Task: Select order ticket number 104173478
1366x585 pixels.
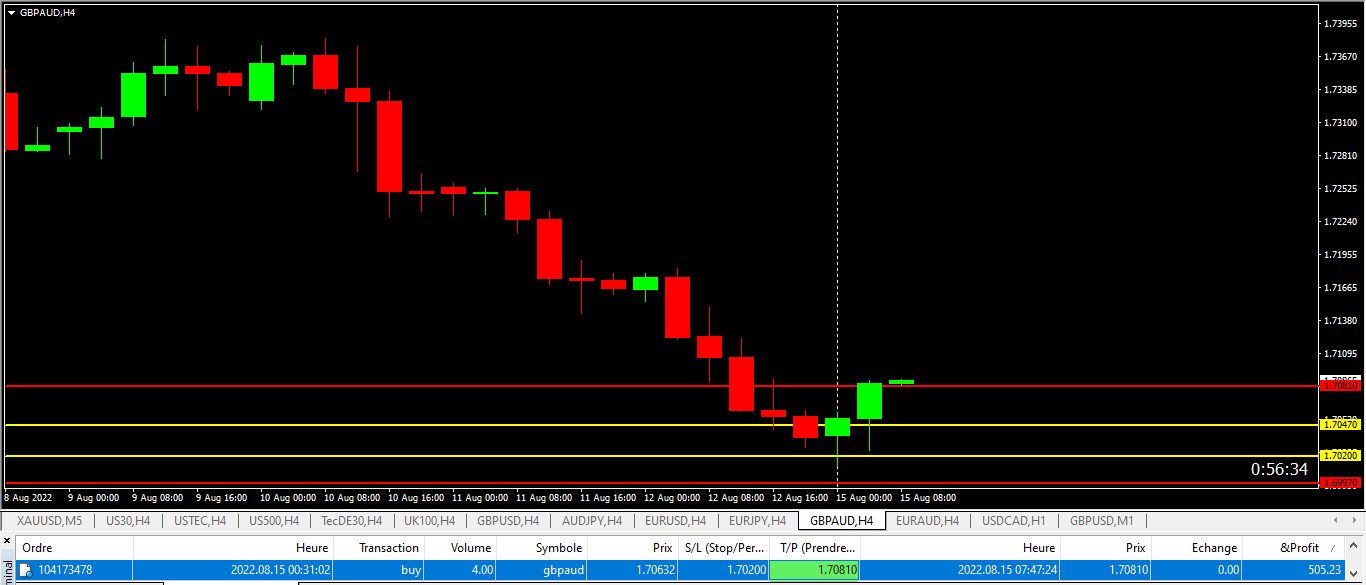Action: coord(65,570)
